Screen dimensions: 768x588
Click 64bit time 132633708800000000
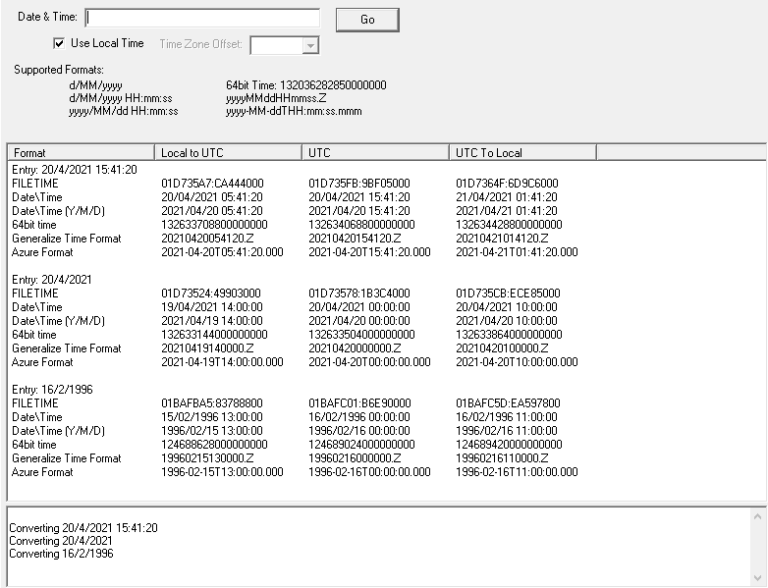point(214,224)
